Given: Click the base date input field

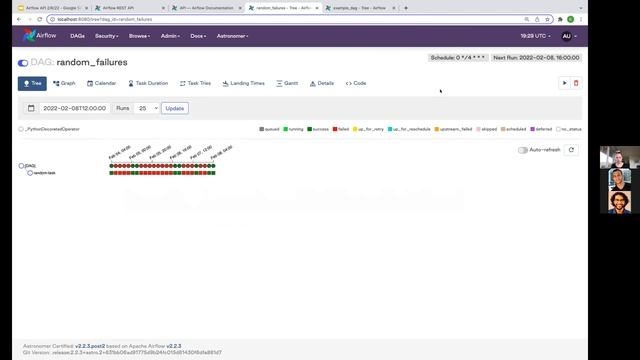Looking at the screenshot, I should [x=74, y=108].
